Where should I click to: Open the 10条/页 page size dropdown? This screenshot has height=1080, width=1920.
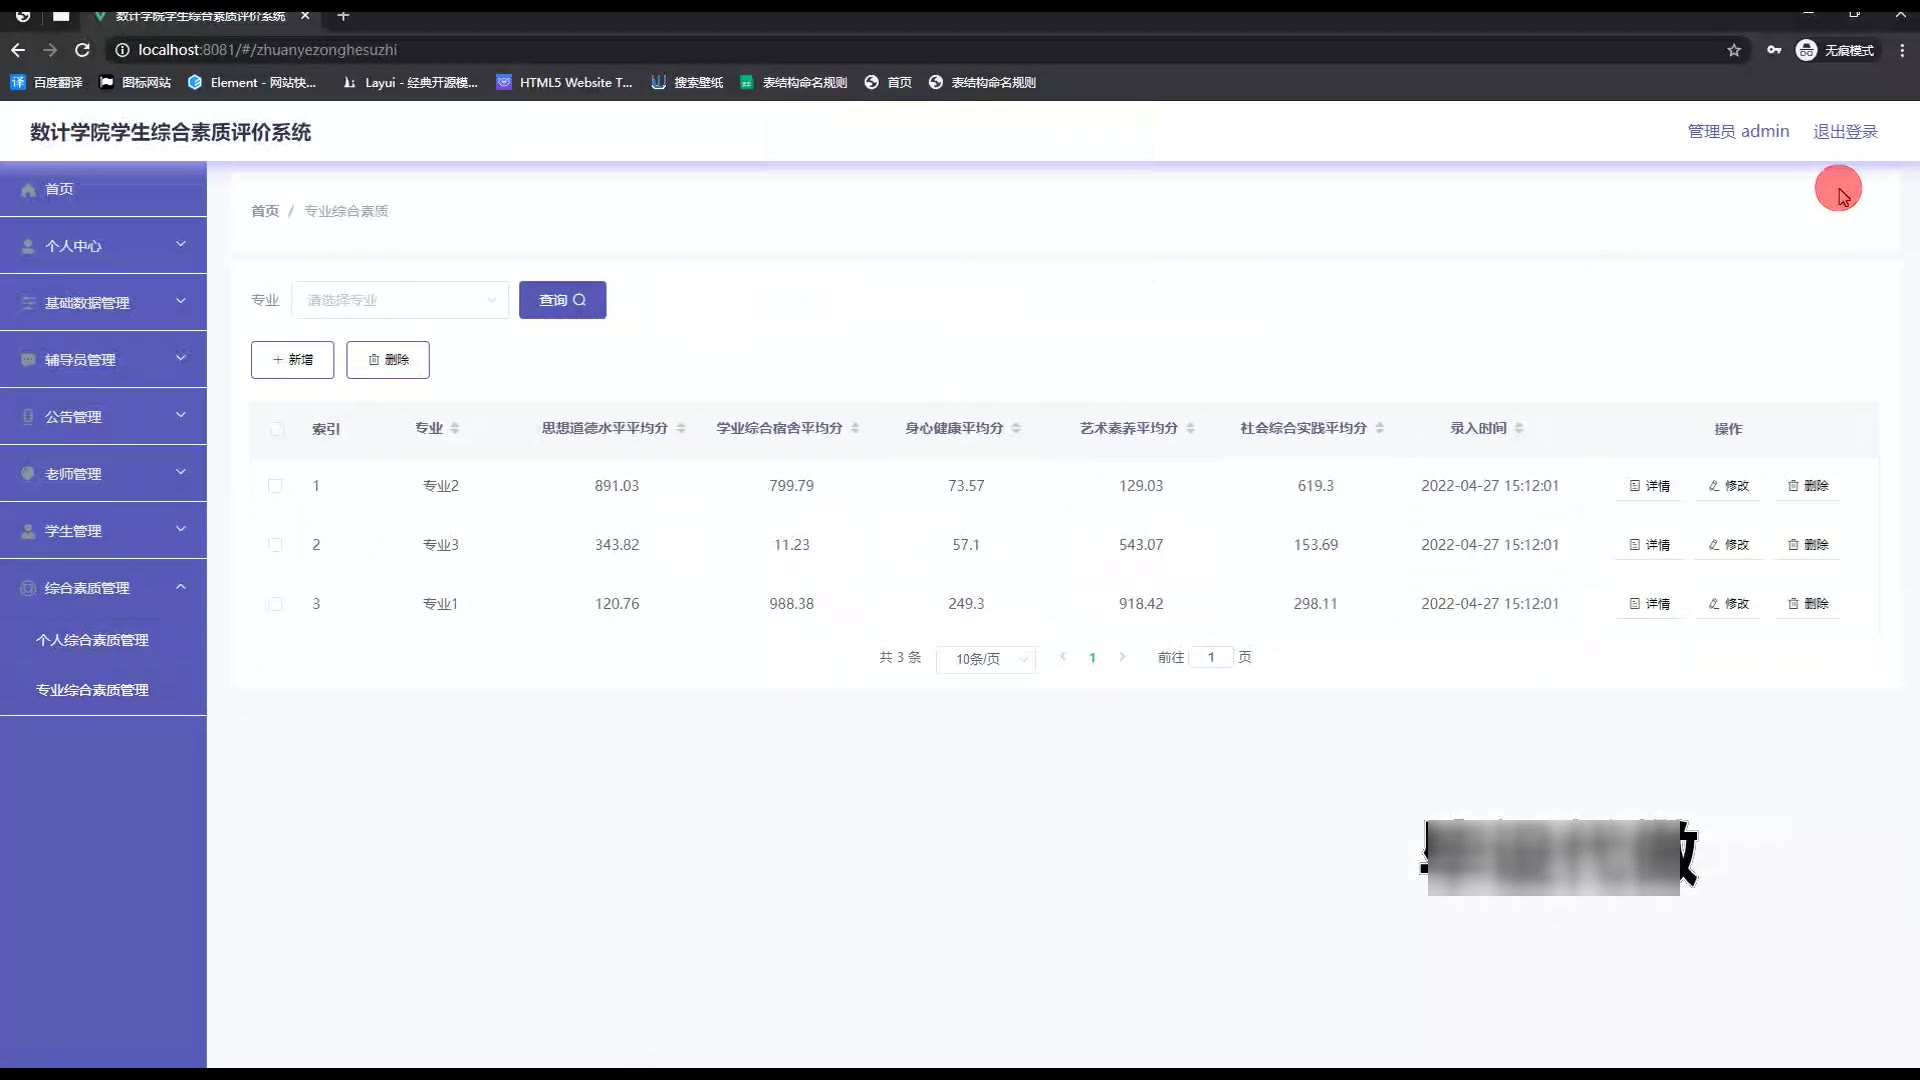(986, 659)
